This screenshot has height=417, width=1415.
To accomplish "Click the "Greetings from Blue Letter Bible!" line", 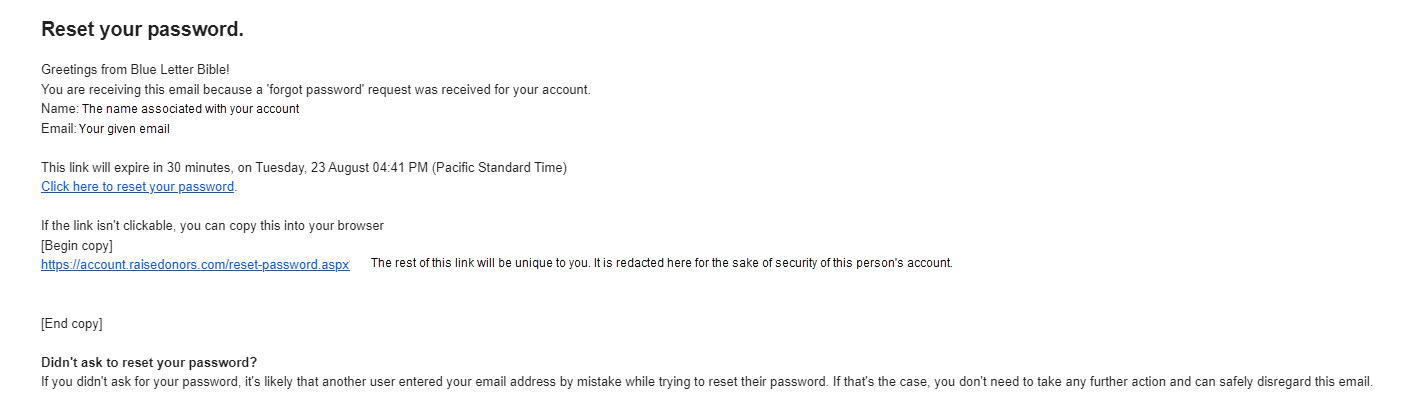I will click(x=135, y=70).
